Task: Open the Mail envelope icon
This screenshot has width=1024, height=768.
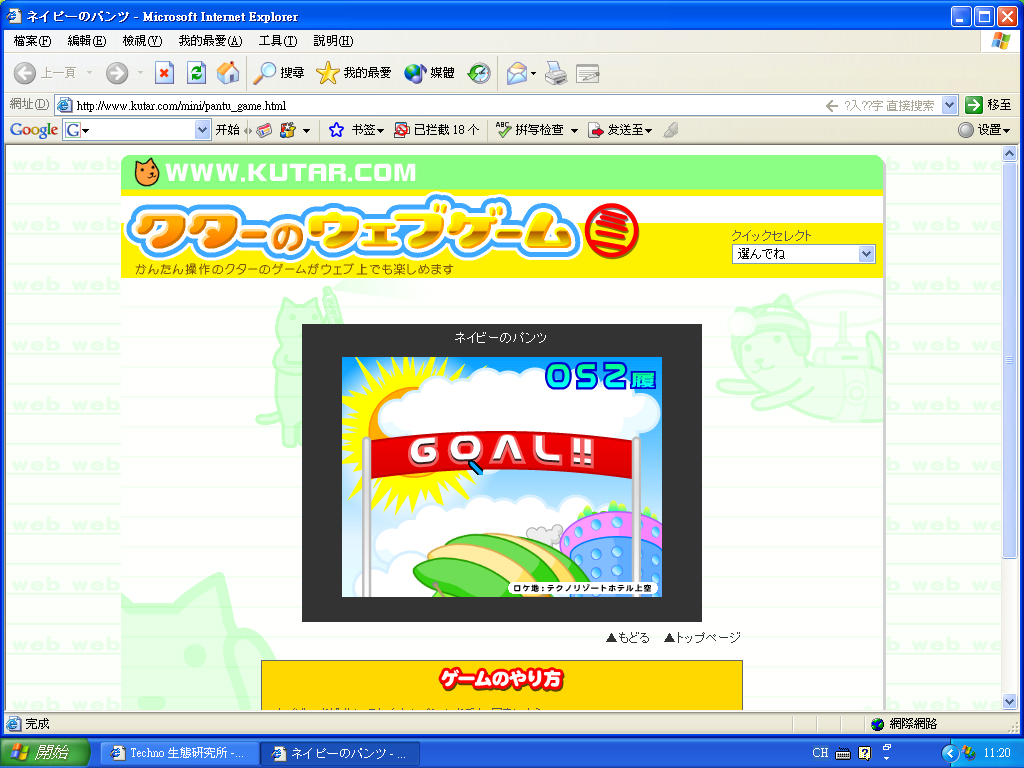Action: tap(517, 73)
